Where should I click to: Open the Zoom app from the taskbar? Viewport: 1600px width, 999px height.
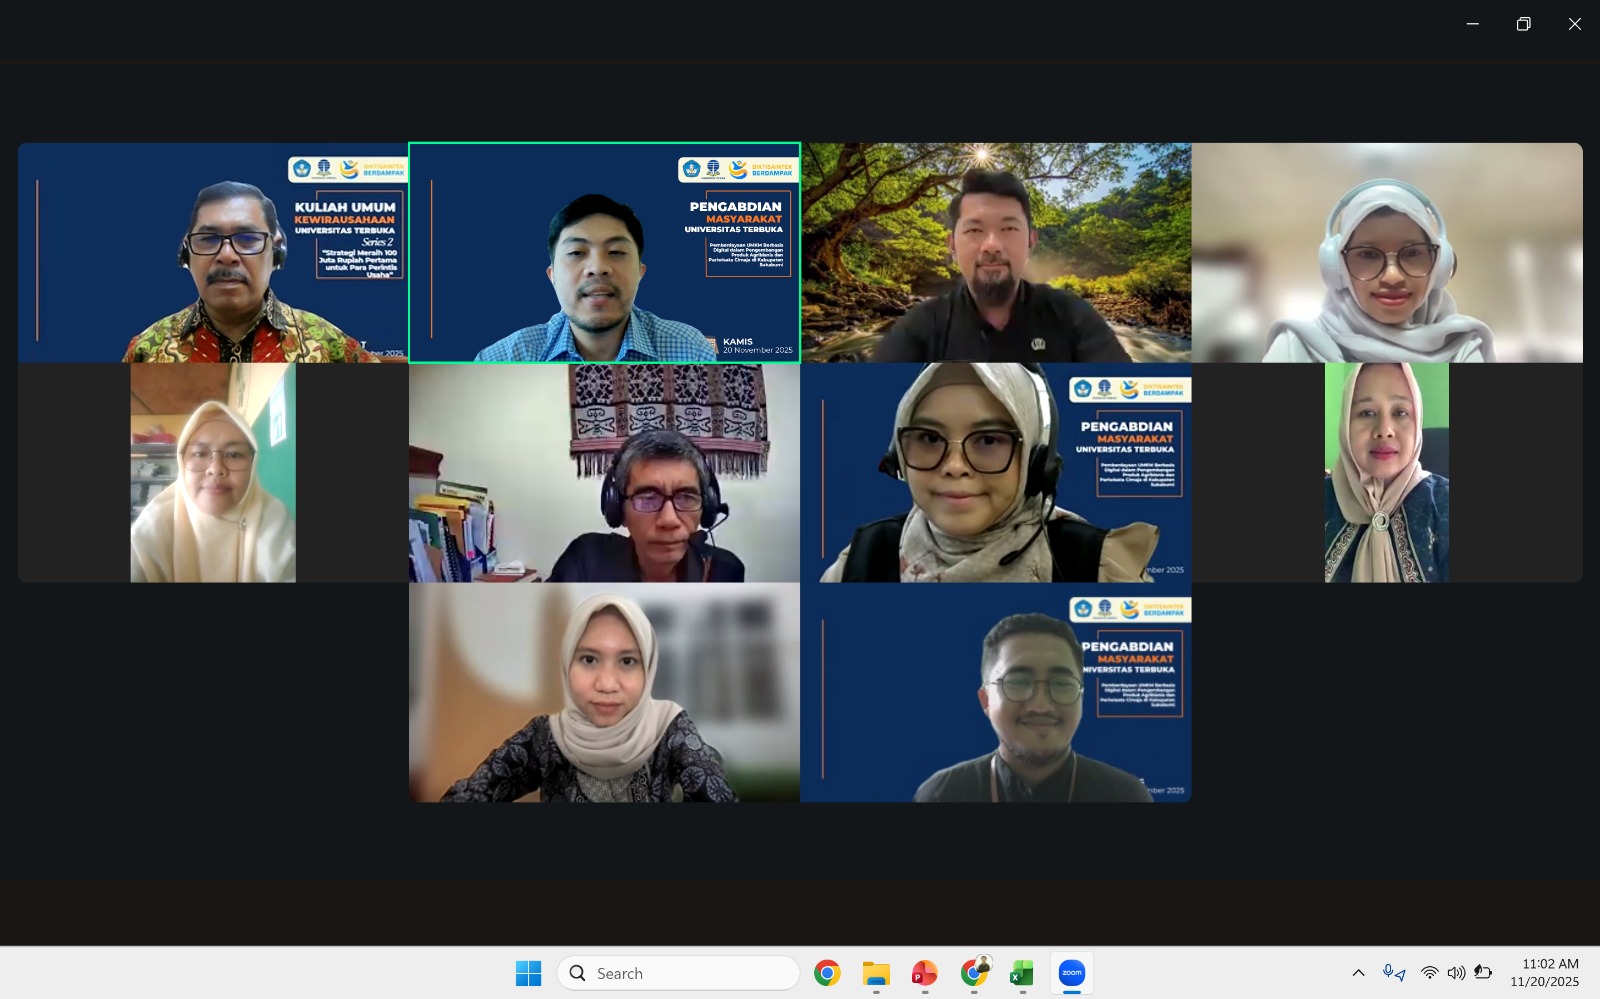pos(1070,972)
